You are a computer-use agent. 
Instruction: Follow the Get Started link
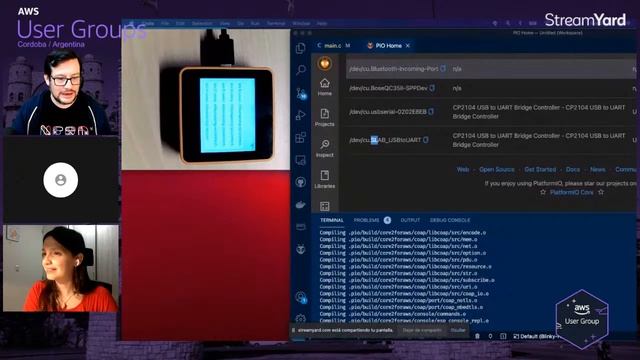click(x=540, y=169)
